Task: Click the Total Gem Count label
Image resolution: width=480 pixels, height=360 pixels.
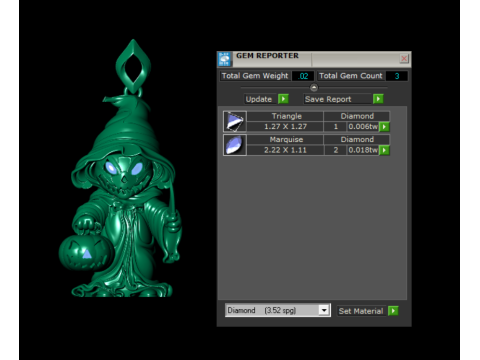Action: pos(351,76)
